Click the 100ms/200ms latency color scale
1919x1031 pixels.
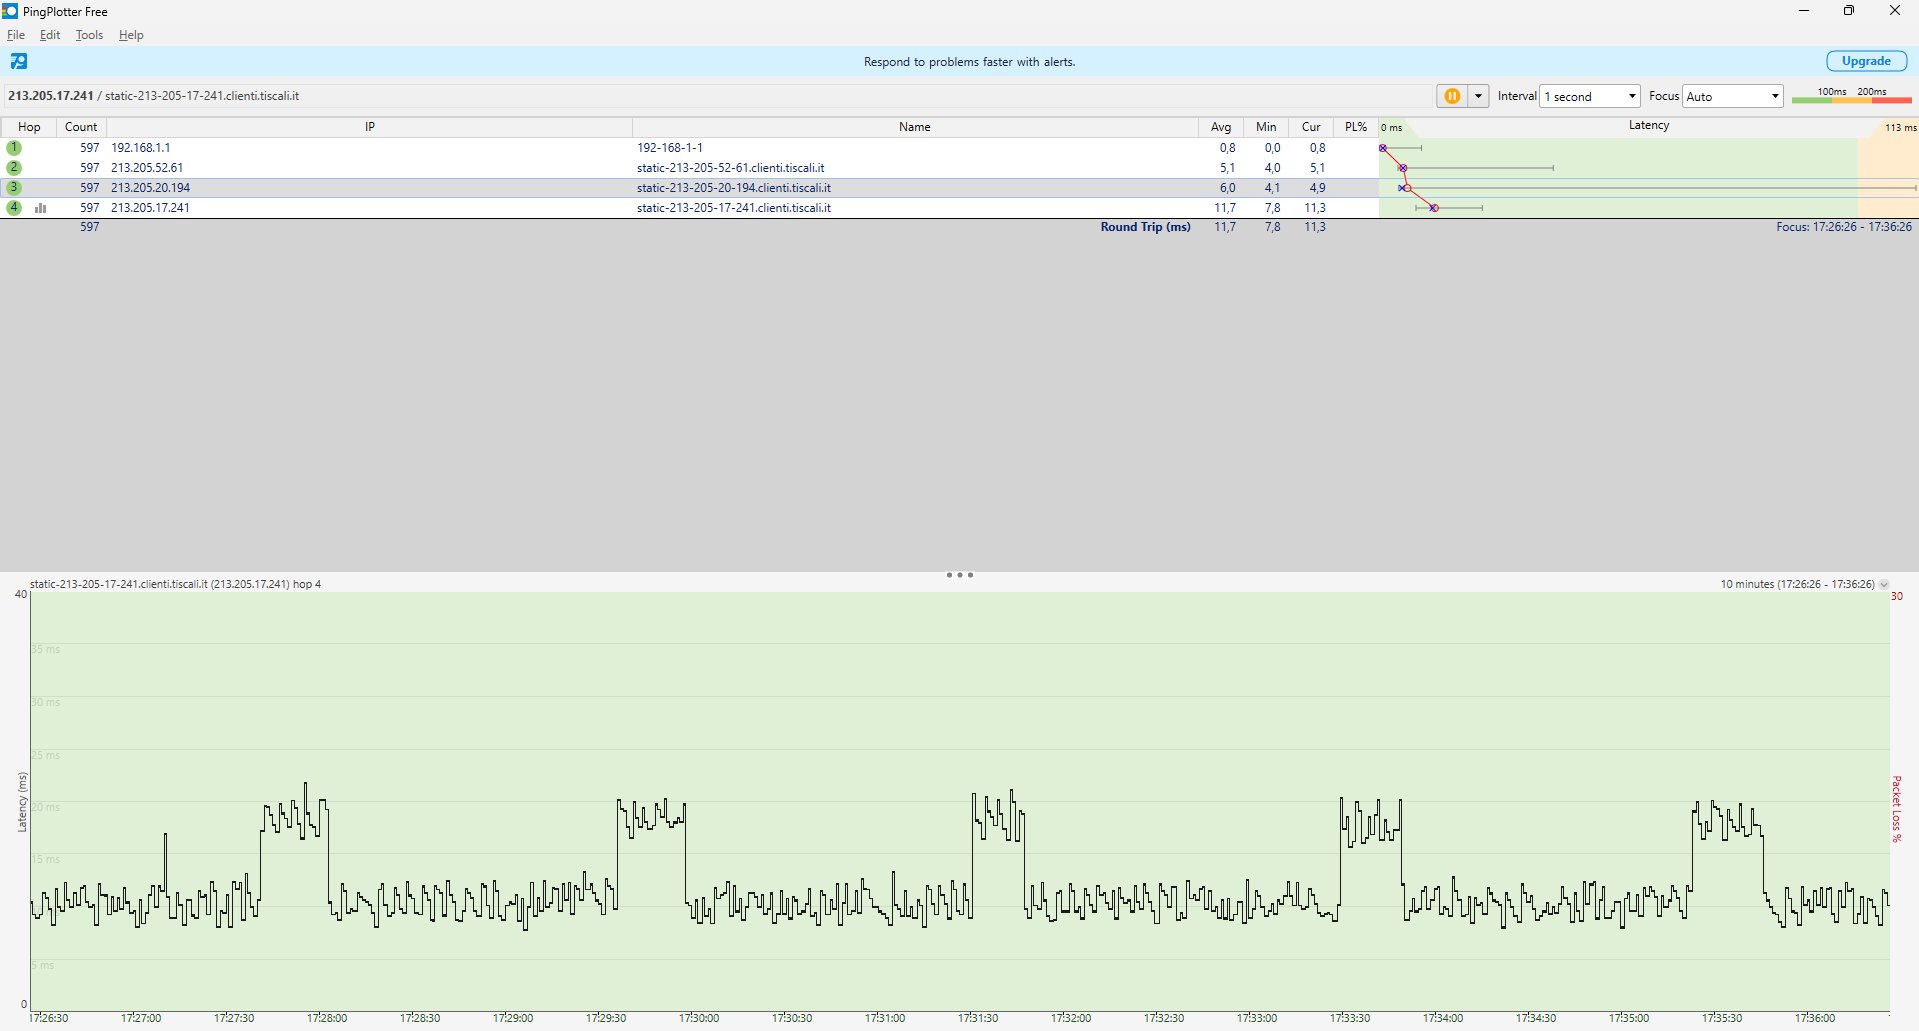(x=1851, y=96)
